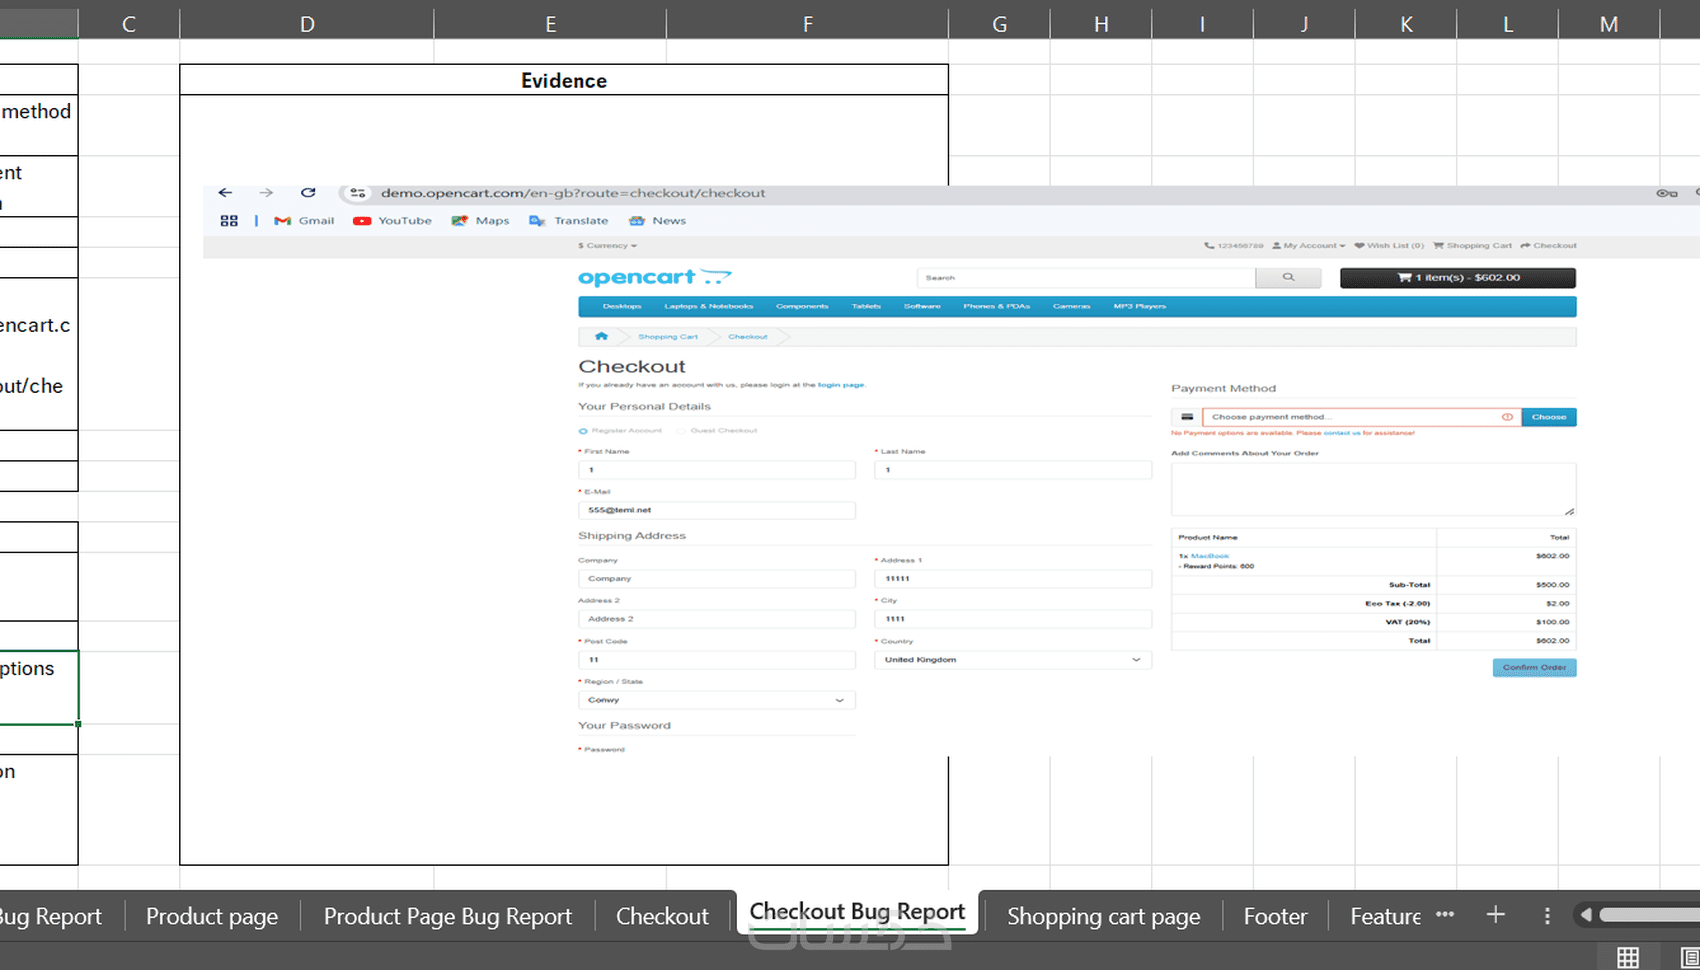The width and height of the screenshot is (1700, 970).
Task: Select column L by its header
Action: [1507, 24]
